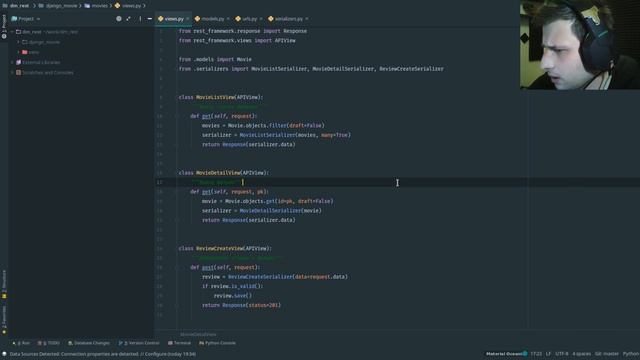
Task: Hide the Project panel with the minus icon
Action: [150, 19]
